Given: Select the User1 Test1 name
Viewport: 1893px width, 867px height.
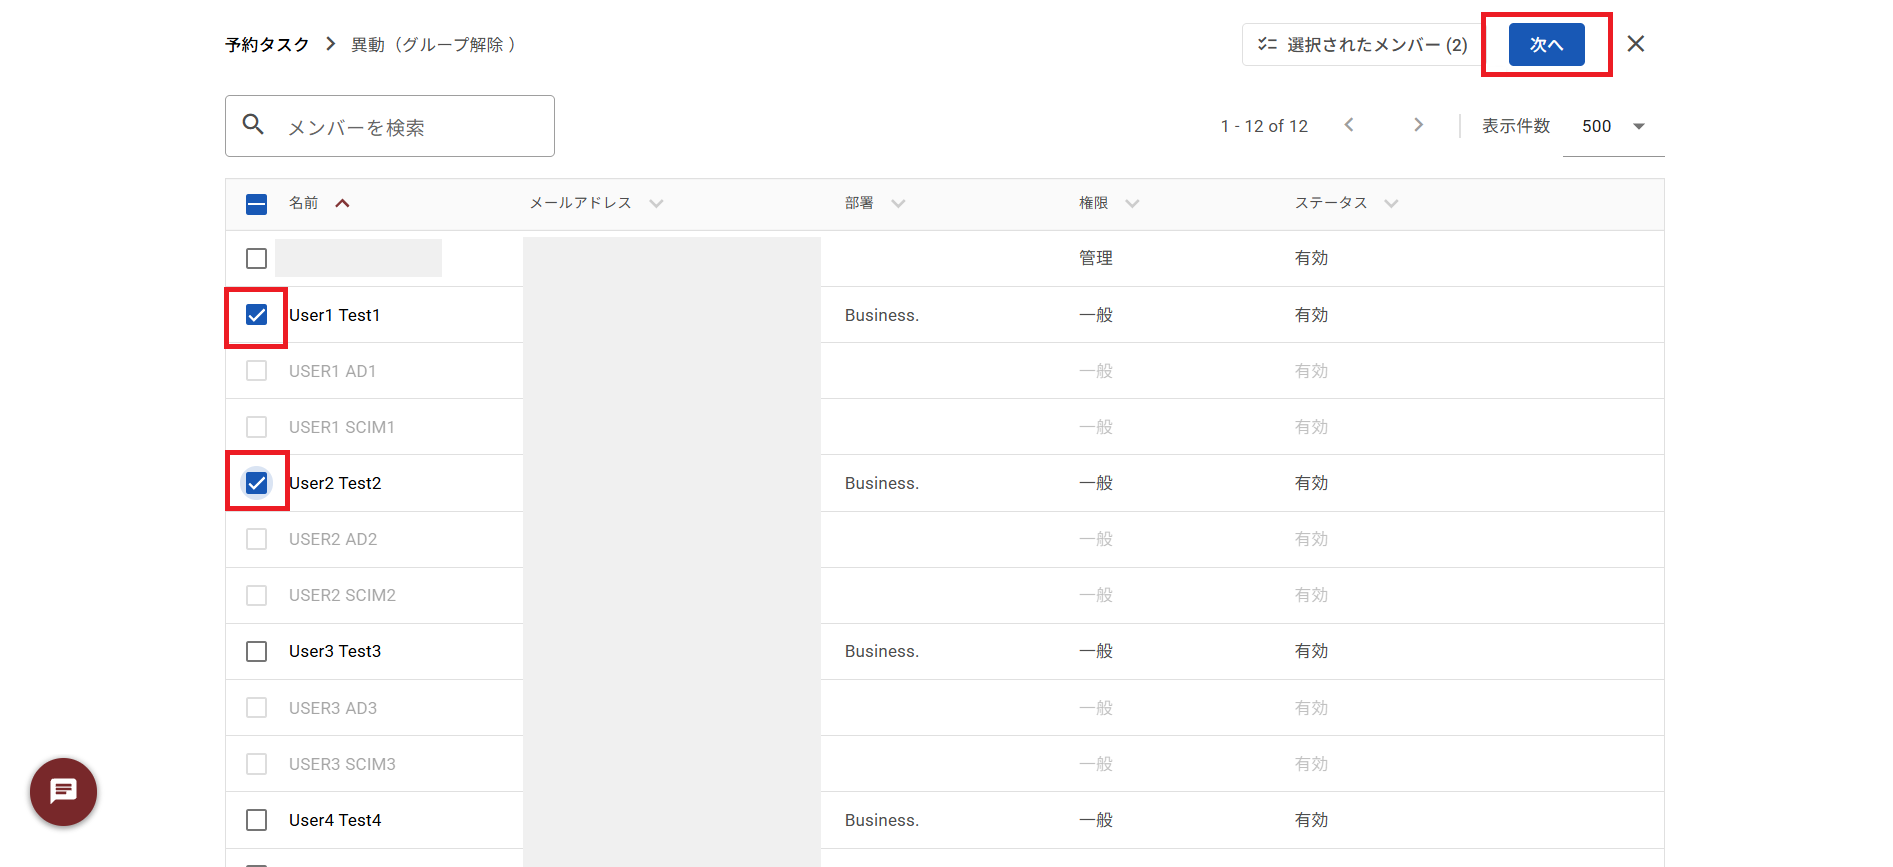Looking at the screenshot, I should point(334,315).
